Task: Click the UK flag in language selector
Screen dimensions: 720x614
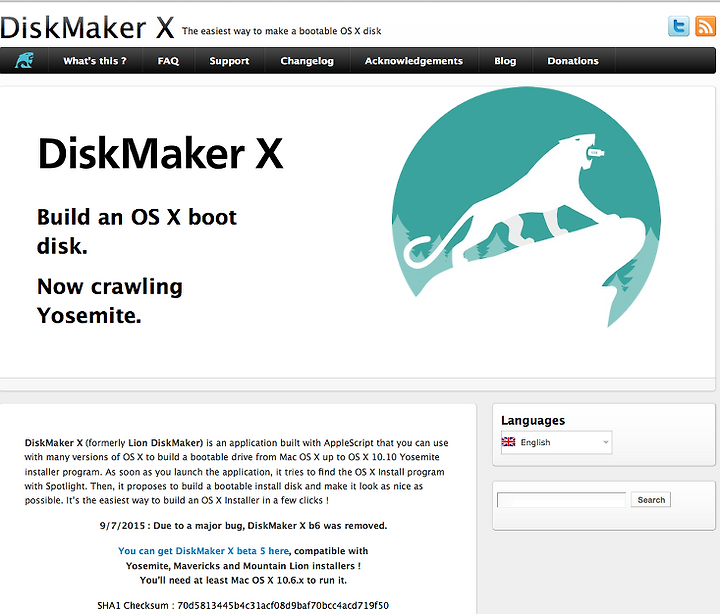Action: point(508,442)
